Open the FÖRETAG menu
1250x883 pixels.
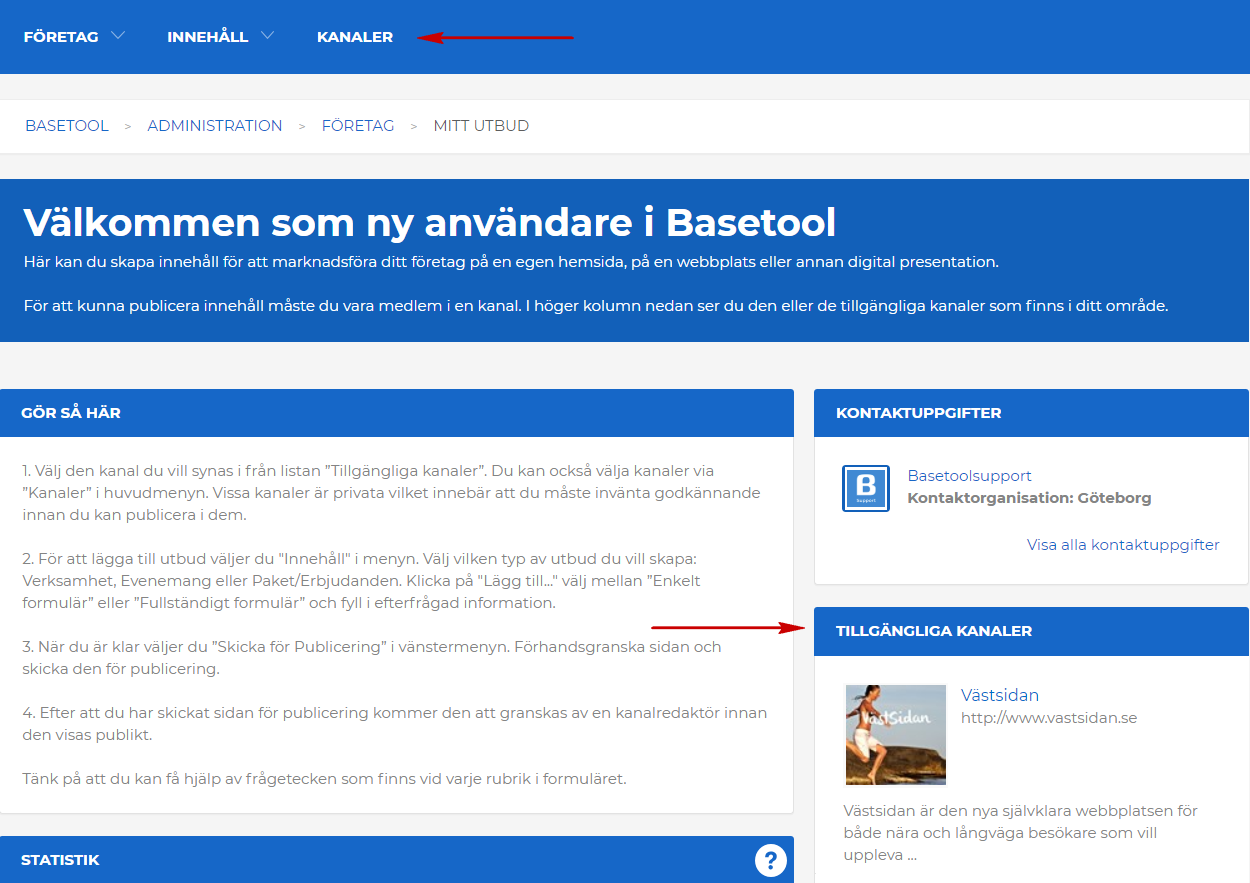[61, 37]
